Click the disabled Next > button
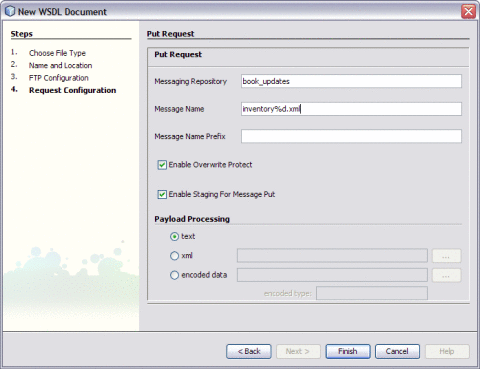The width and height of the screenshot is (480, 369). pyautogui.click(x=298, y=351)
